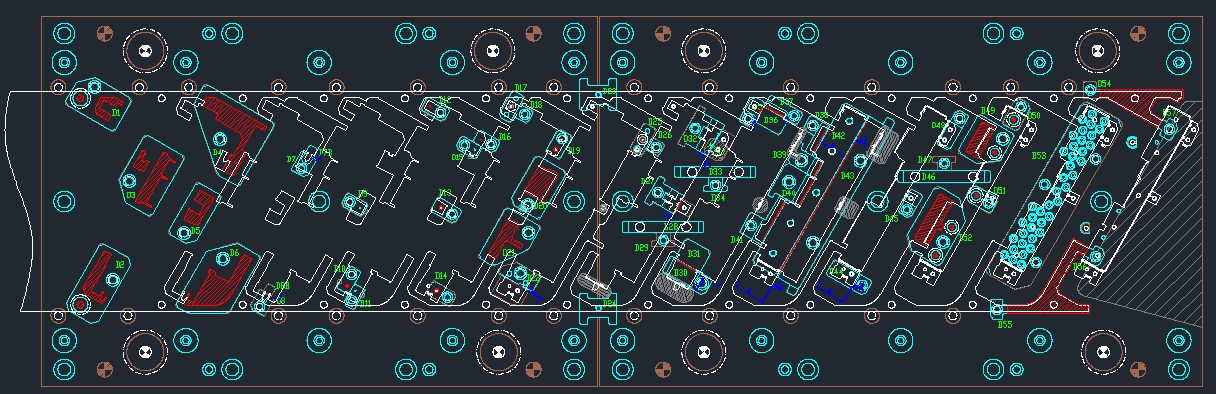Select the D9 small block component
The image size is (1216, 394).
point(356,205)
